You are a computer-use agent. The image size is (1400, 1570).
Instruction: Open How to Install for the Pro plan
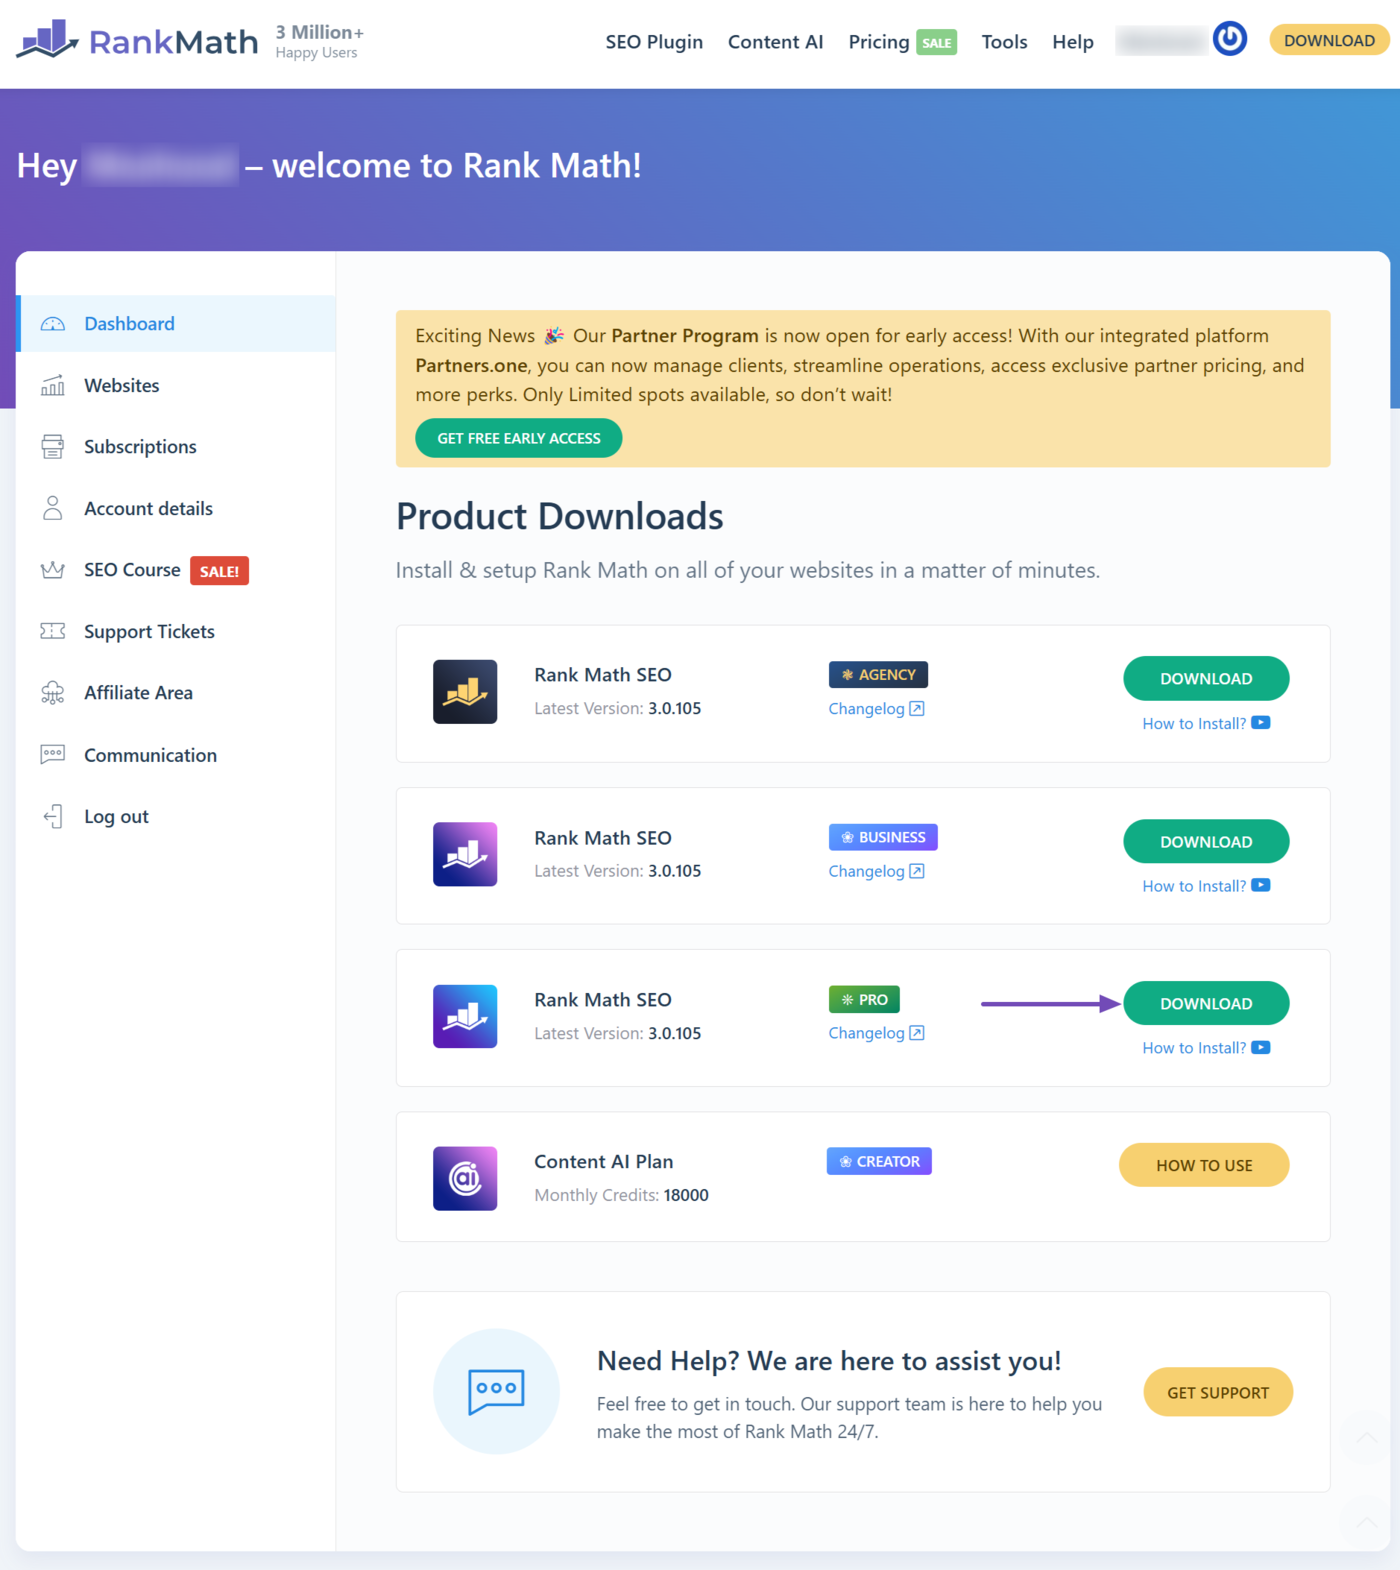[x=1194, y=1048]
